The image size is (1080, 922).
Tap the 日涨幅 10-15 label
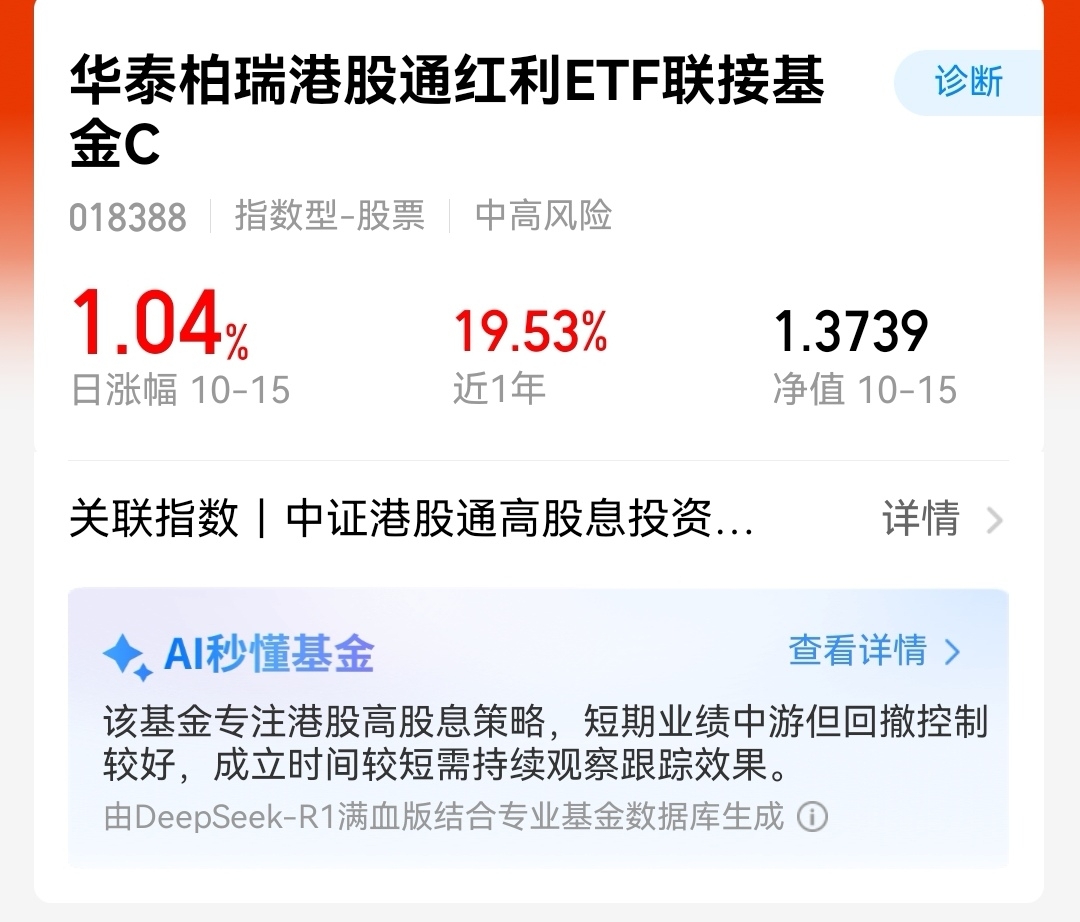(x=180, y=390)
